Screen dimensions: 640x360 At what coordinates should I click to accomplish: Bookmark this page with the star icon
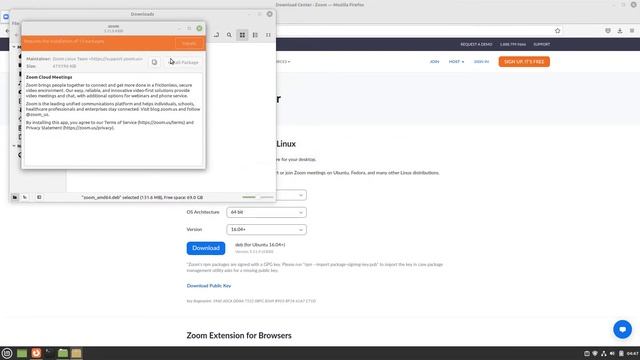558,31
